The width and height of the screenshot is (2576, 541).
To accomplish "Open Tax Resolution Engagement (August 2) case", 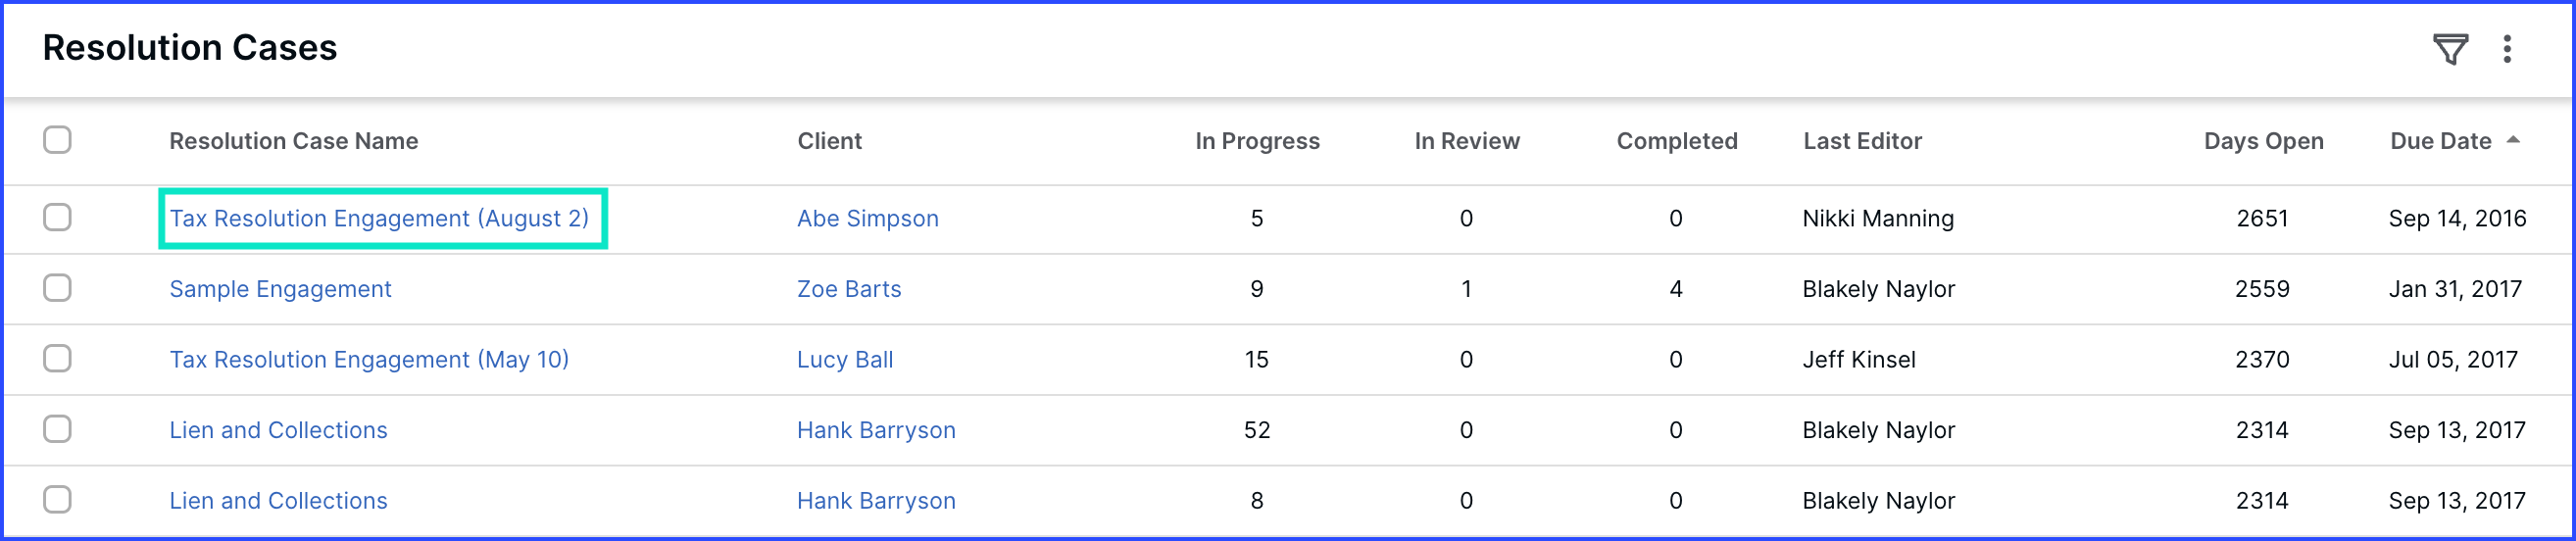I will [379, 218].
